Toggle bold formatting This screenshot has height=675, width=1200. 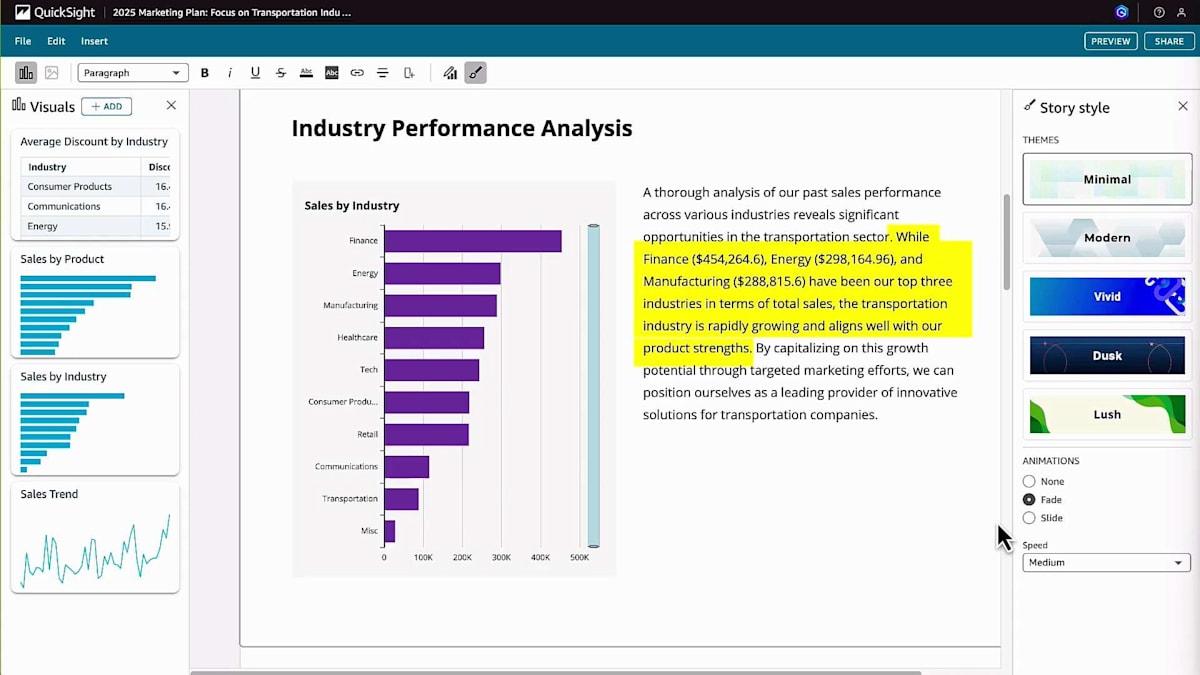tap(205, 73)
